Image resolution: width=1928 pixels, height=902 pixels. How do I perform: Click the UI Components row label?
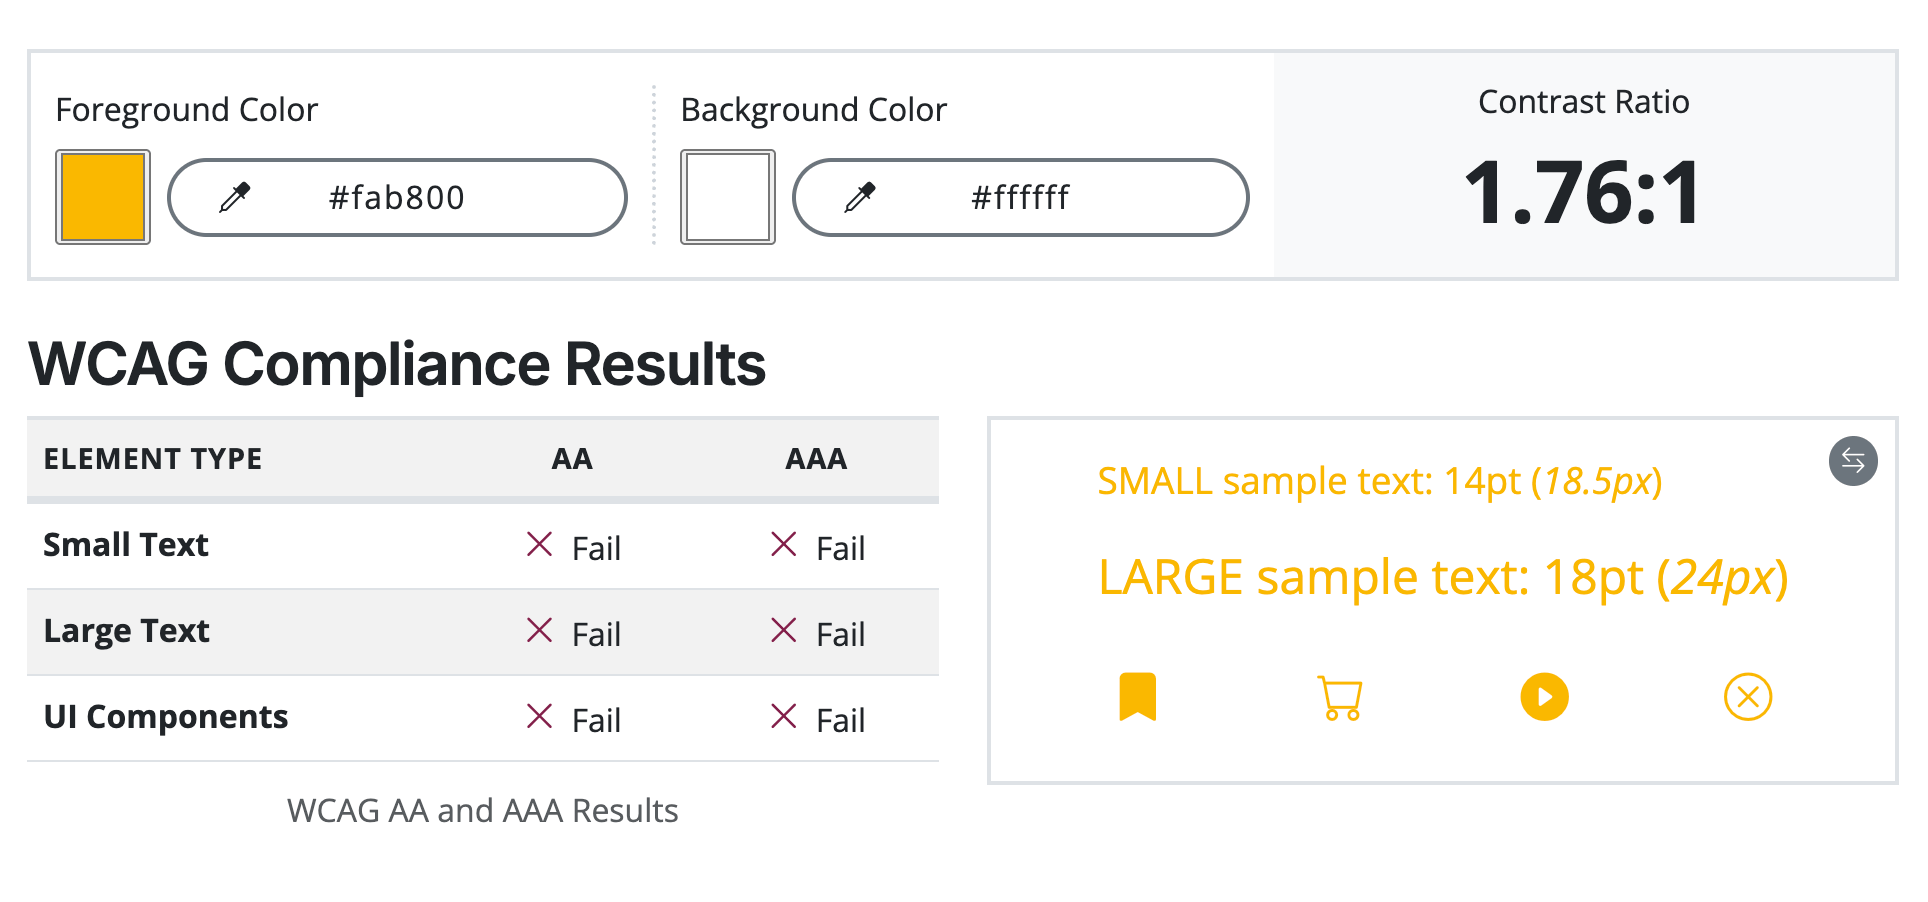(166, 717)
